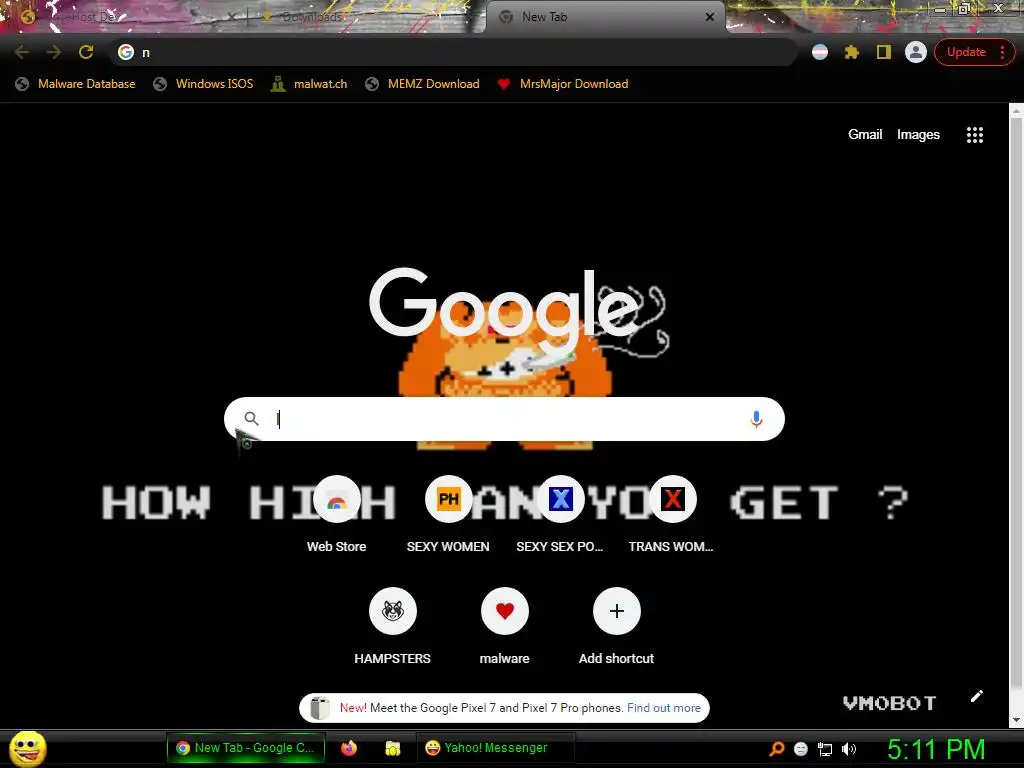Screen dimensions: 1024x768
Task: Click the red Update button
Action: pos(966,52)
